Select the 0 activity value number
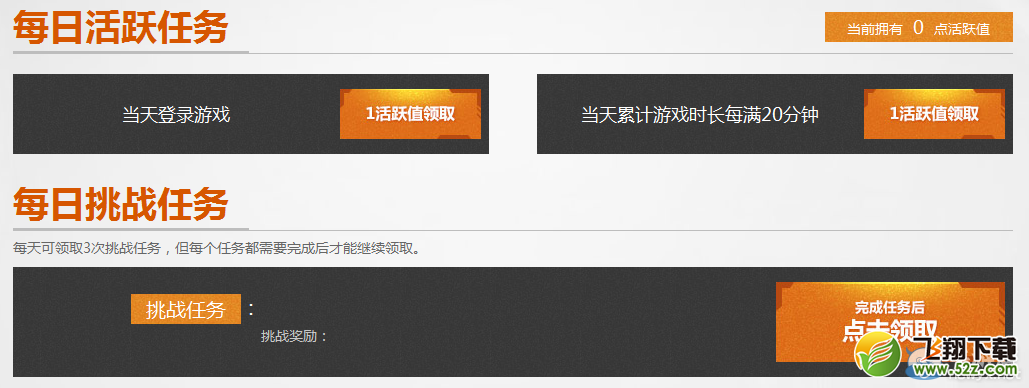1029x388 pixels. (x=918, y=28)
